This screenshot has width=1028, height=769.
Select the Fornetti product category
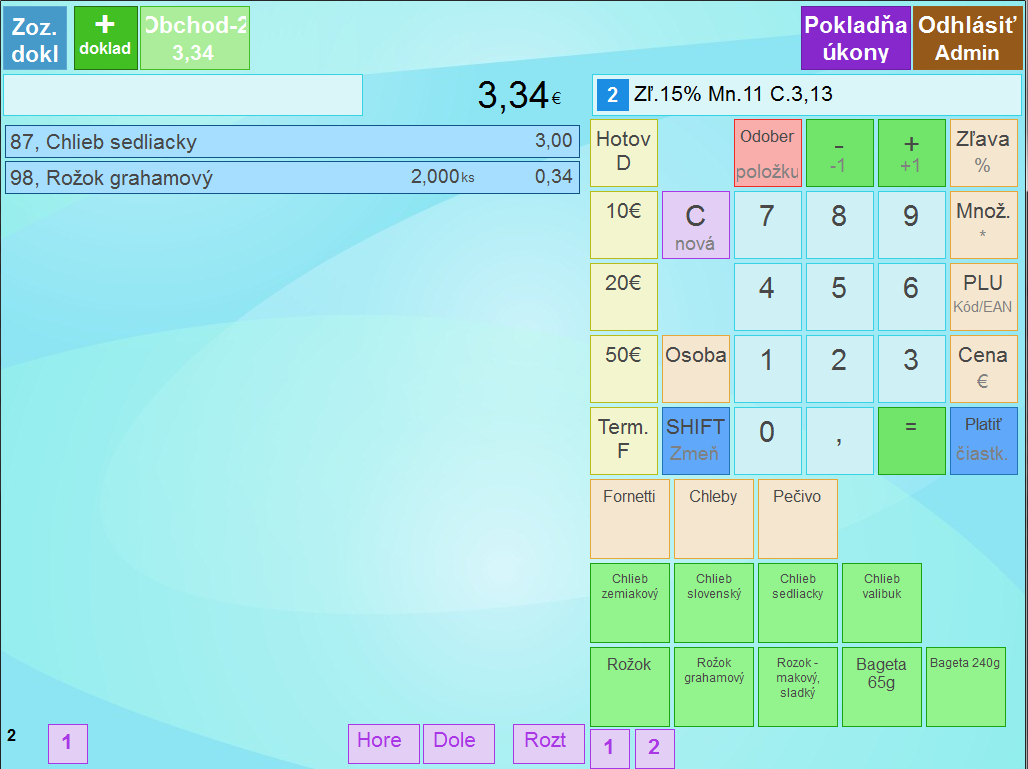click(629, 518)
